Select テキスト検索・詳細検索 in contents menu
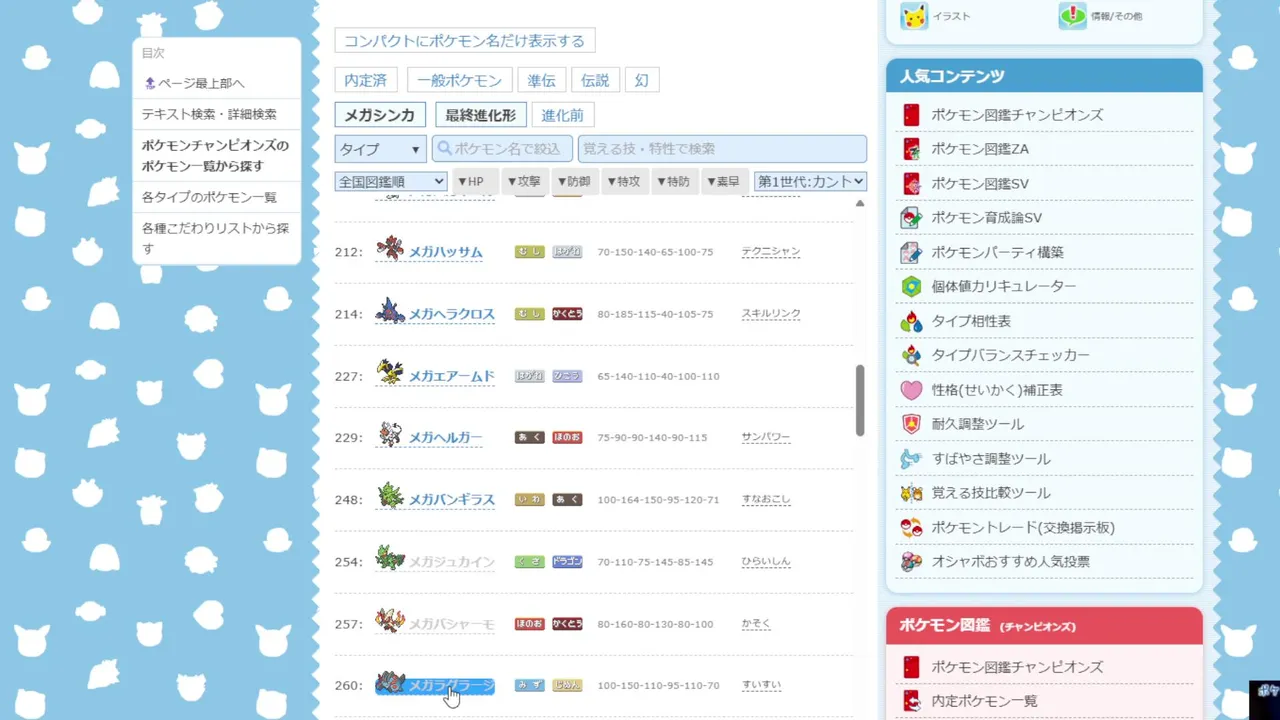This screenshot has height=720, width=1280. tap(210, 114)
